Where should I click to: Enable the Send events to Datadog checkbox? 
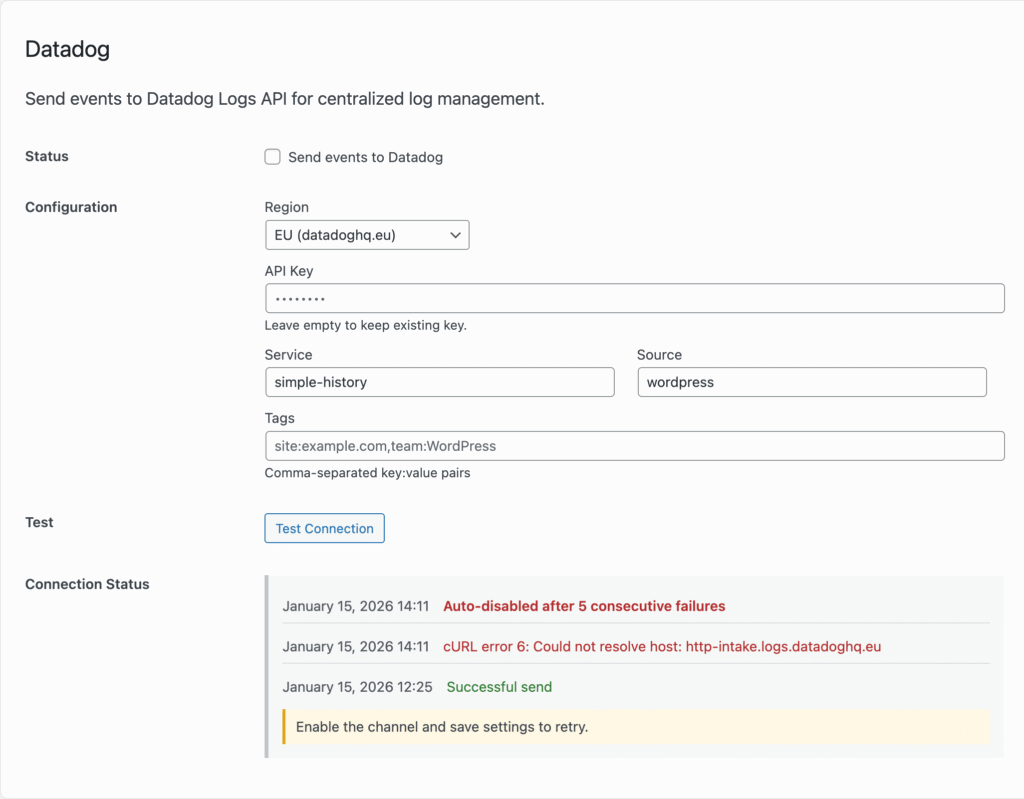272,157
